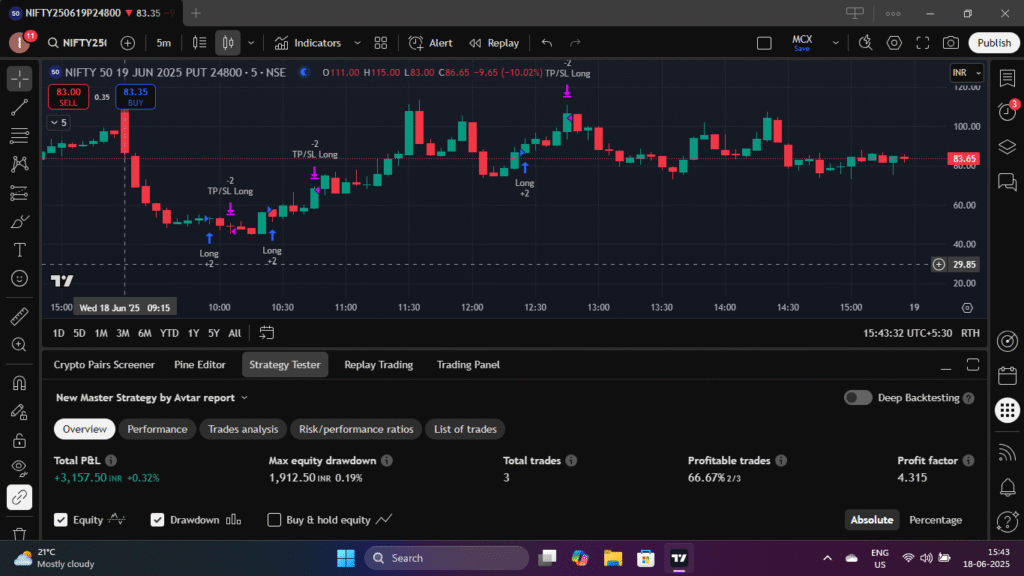Open the quick search icon
Screen dimensions: 1024x576
pyautogui.click(x=865, y=43)
